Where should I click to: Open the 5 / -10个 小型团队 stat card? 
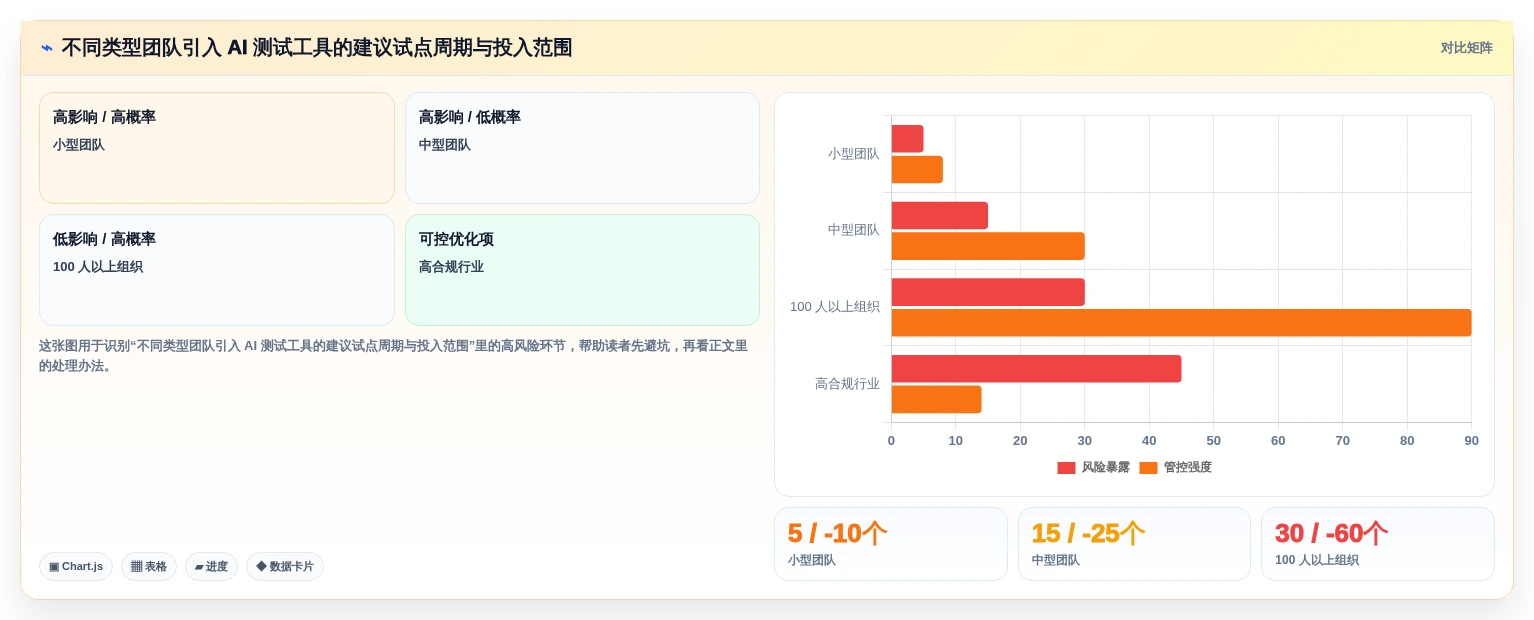click(891, 544)
